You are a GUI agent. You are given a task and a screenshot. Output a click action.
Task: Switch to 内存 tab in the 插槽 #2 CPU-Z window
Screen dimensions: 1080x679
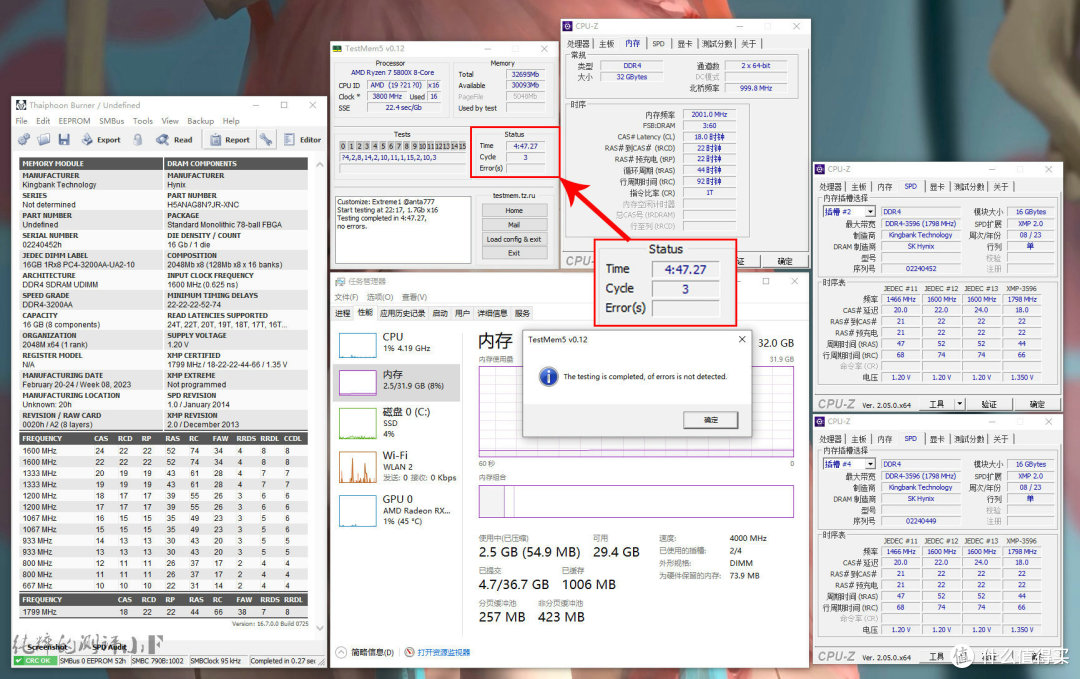(884, 187)
